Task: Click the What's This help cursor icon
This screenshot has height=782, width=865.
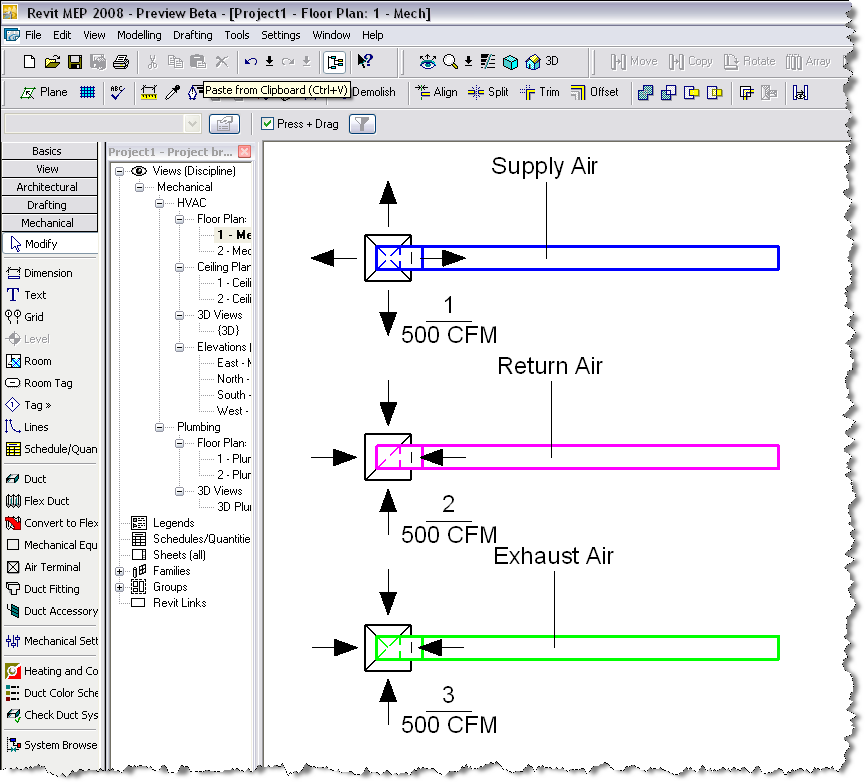Action: tap(365, 61)
